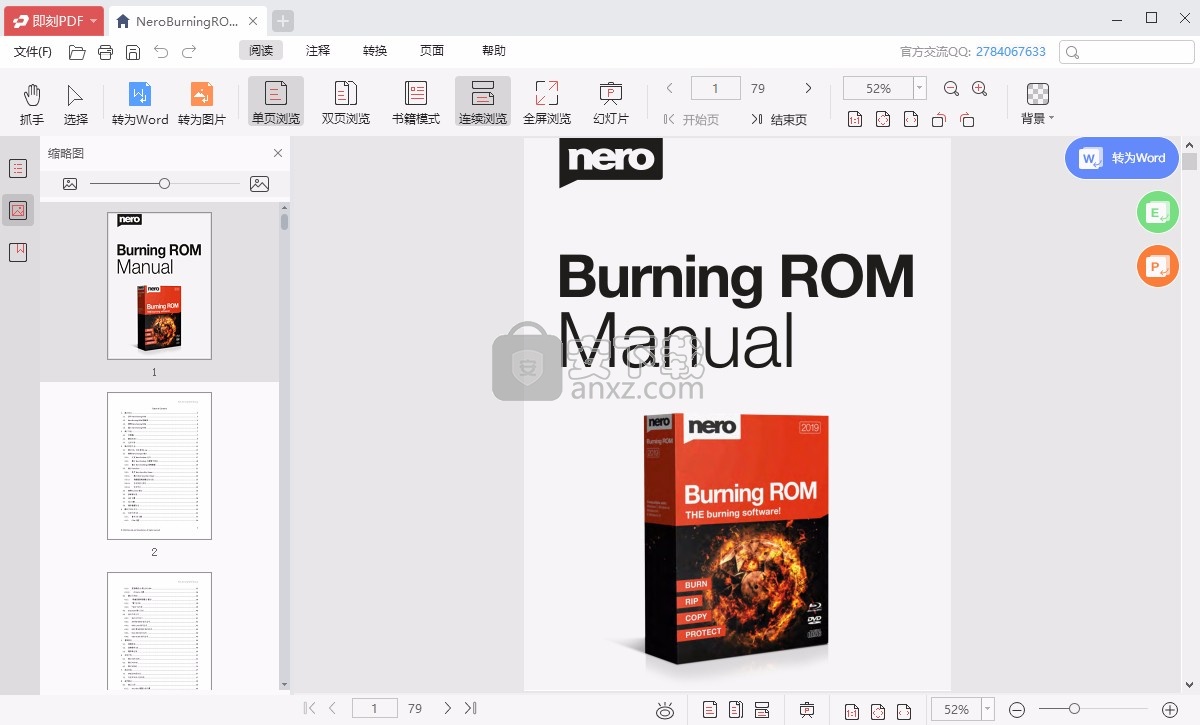Switch to two-page layout in status bar
Viewport: 1200px width, 725px height.
736,710
